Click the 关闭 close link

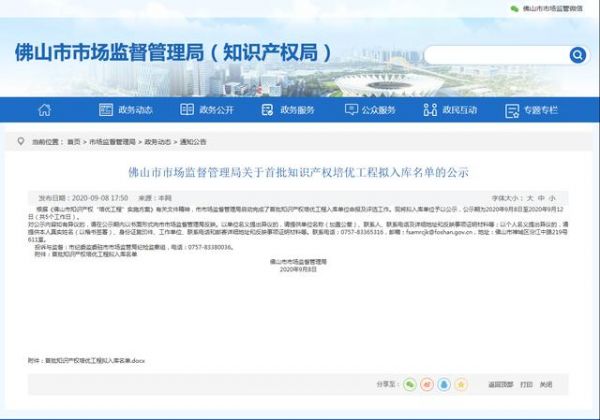coord(546,384)
